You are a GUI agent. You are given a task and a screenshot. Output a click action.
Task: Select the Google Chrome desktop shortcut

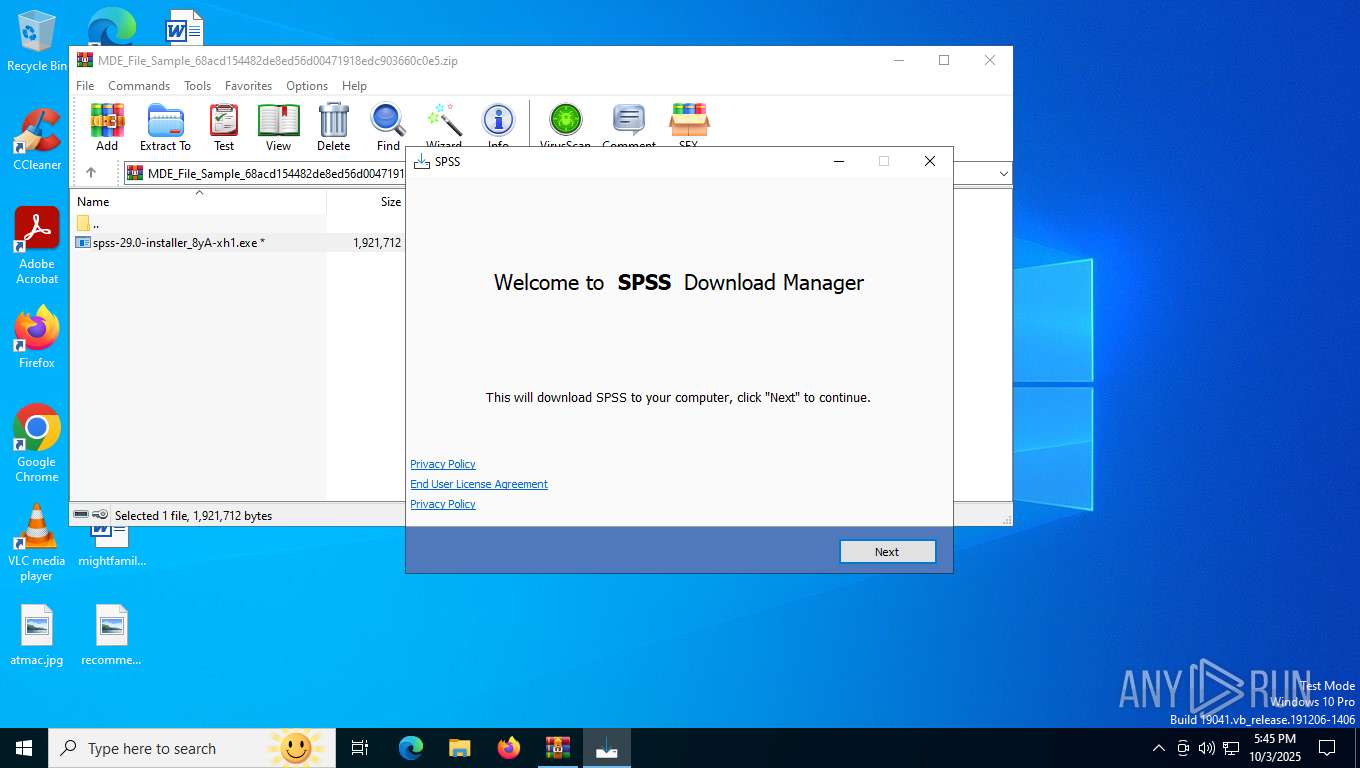tap(37, 443)
